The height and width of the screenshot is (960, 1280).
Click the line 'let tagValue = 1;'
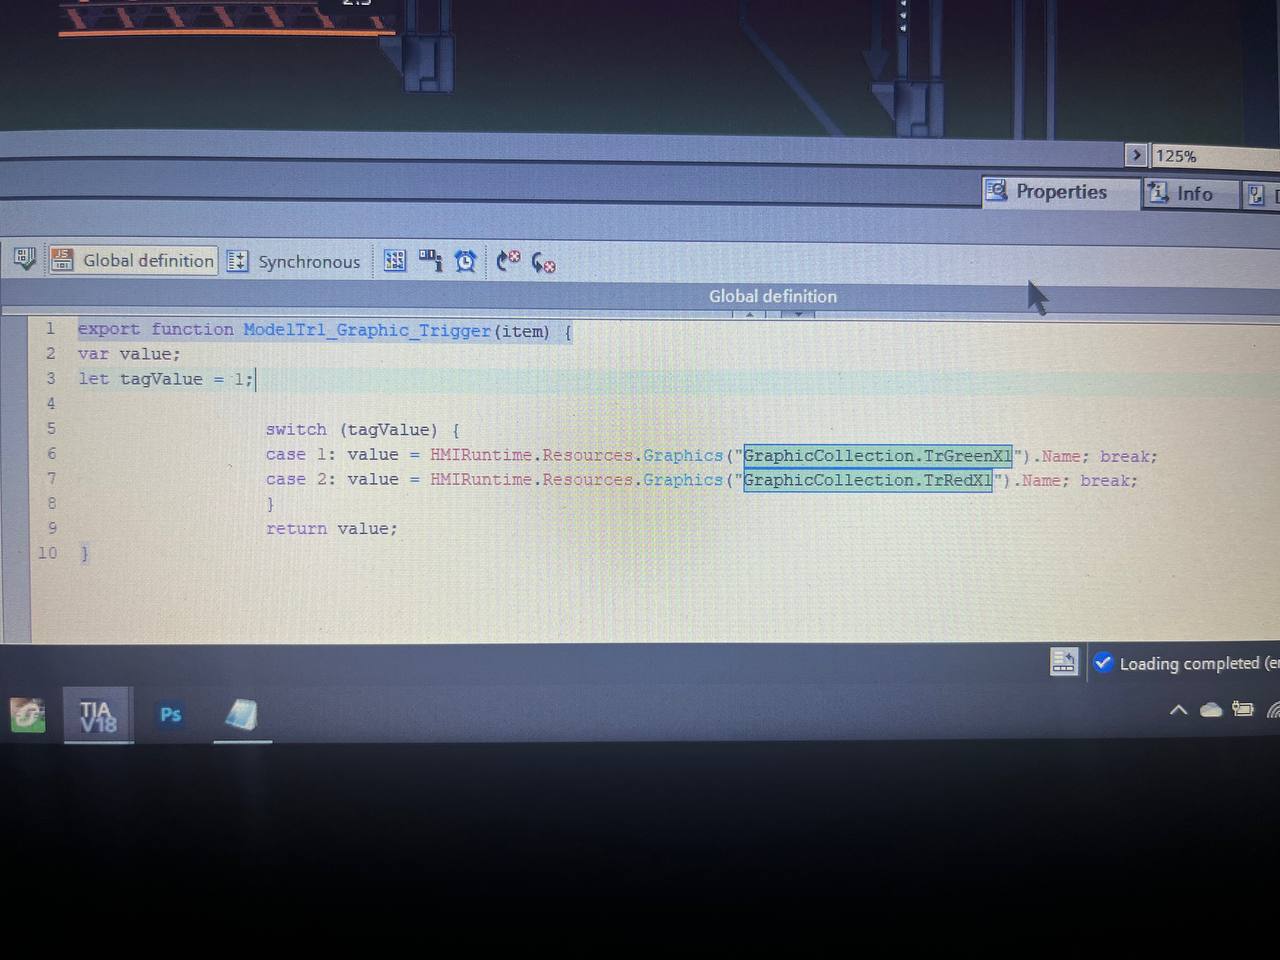(x=166, y=379)
